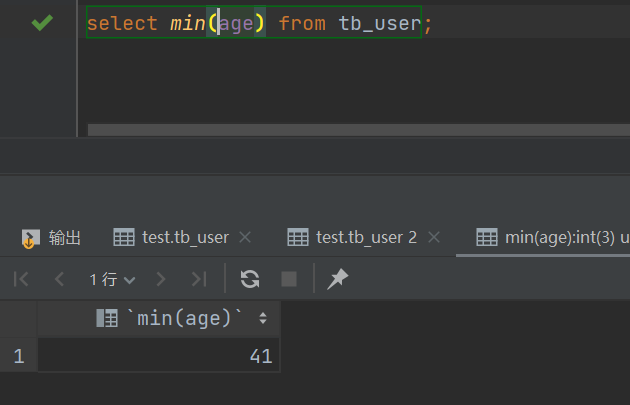Jump to first page of results

tap(22, 279)
